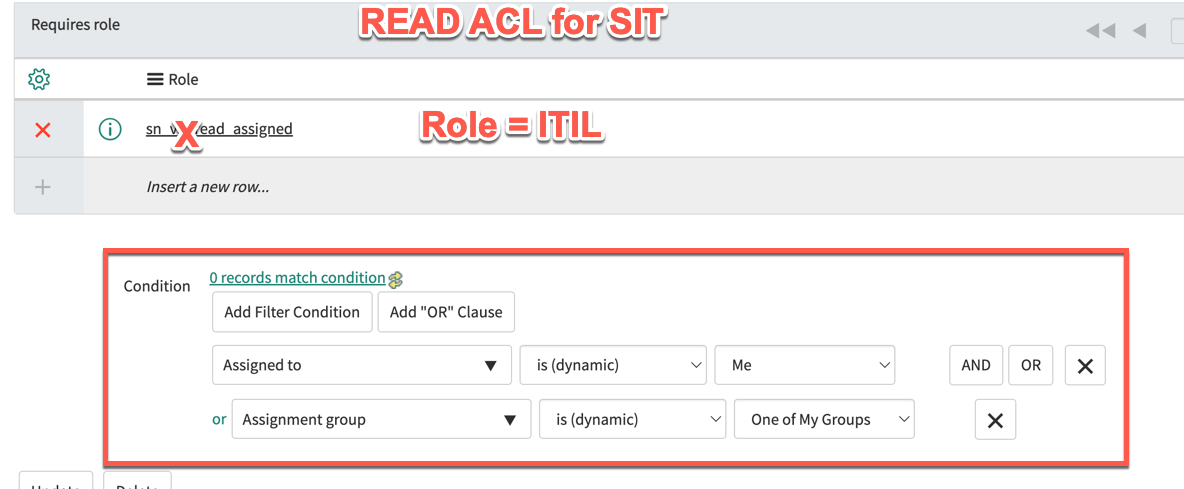Change the first is (dynamic) operator
This screenshot has height=489, width=1184.
613,365
